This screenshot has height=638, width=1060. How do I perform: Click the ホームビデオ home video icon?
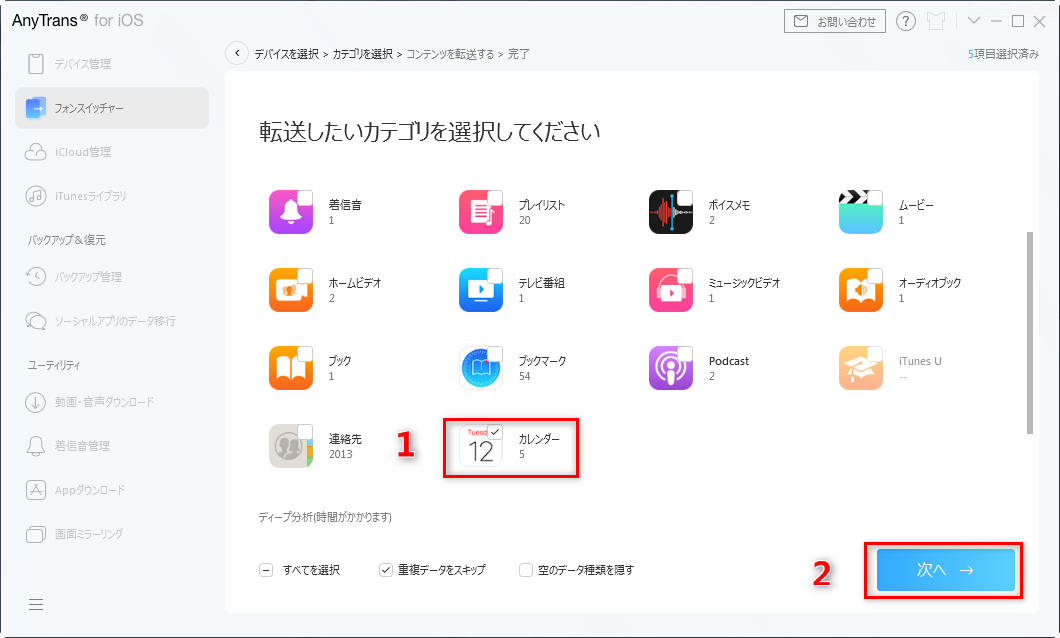coord(291,290)
